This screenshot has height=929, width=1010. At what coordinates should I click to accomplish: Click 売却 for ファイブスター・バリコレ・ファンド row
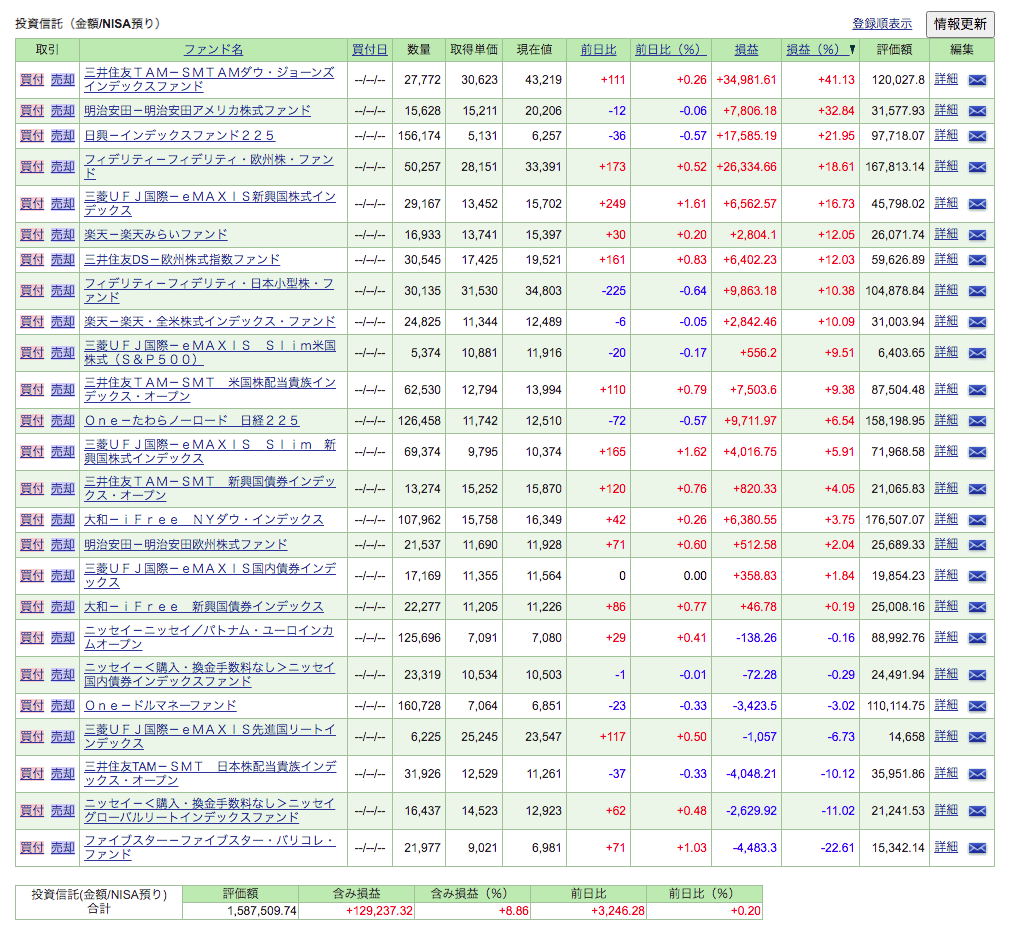[x=62, y=848]
